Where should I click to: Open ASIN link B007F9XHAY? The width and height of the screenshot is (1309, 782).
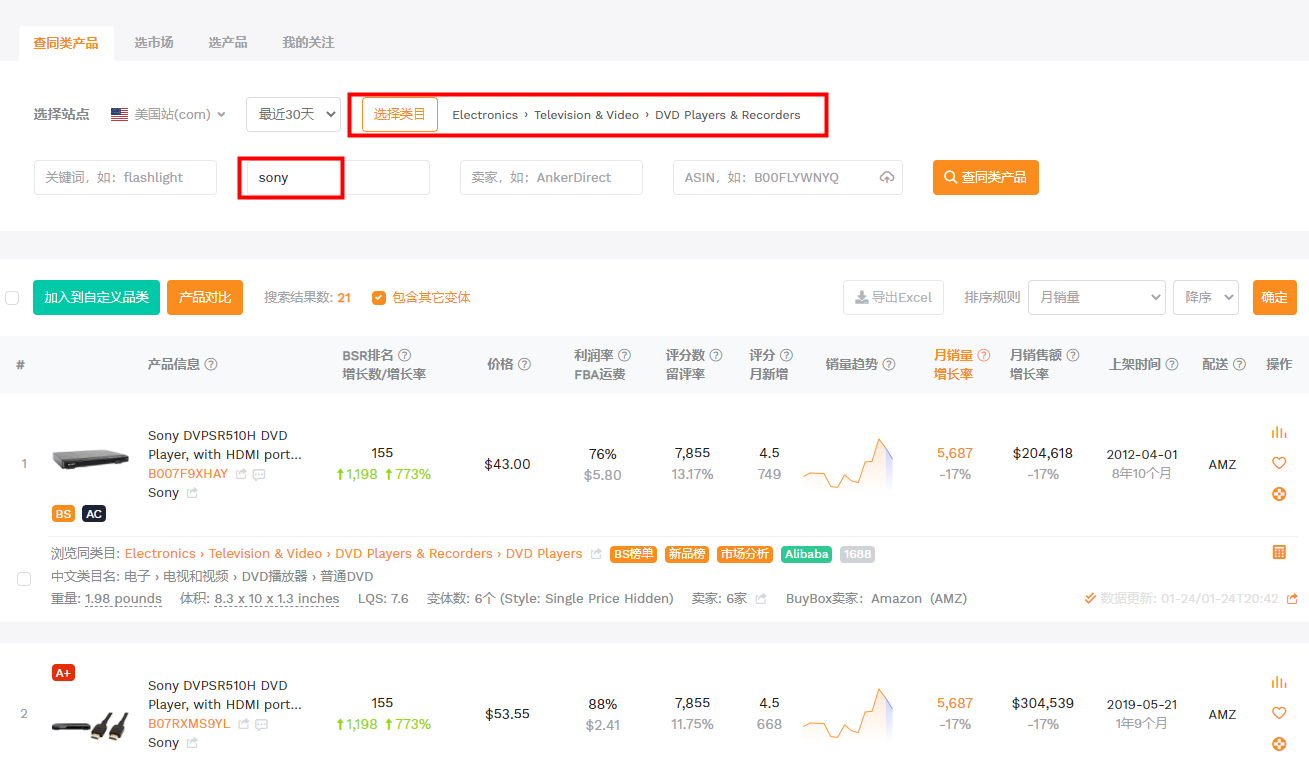pyautogui.click(x=188, y=474)
